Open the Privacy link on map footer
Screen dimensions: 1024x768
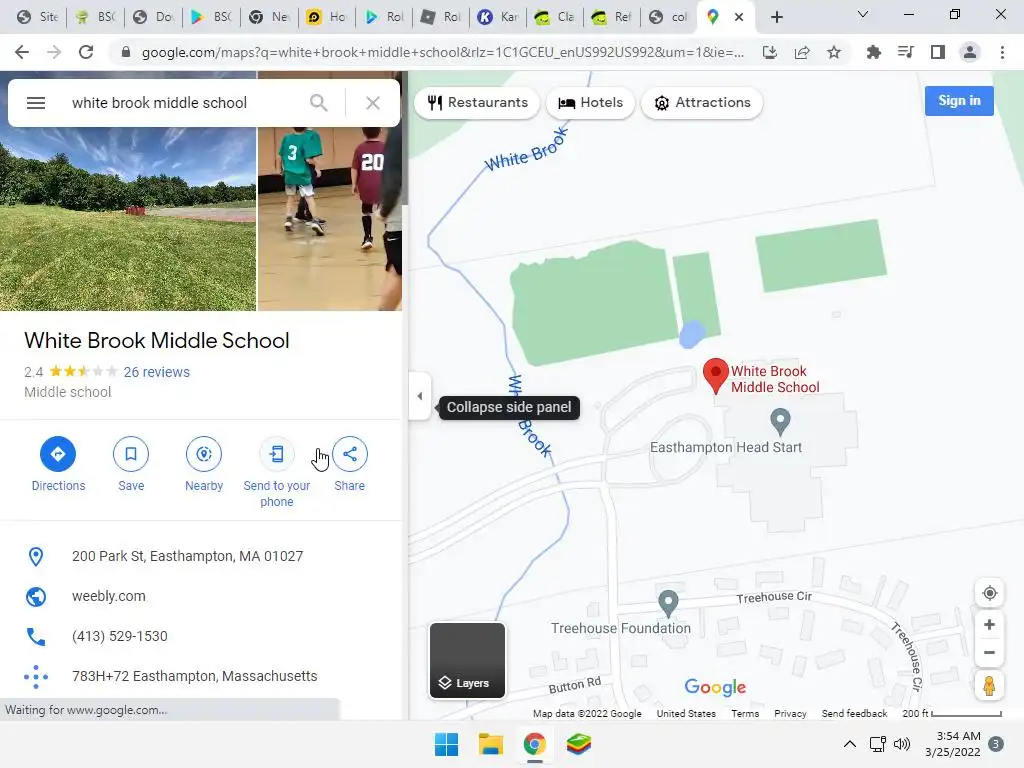coord(790,713)
